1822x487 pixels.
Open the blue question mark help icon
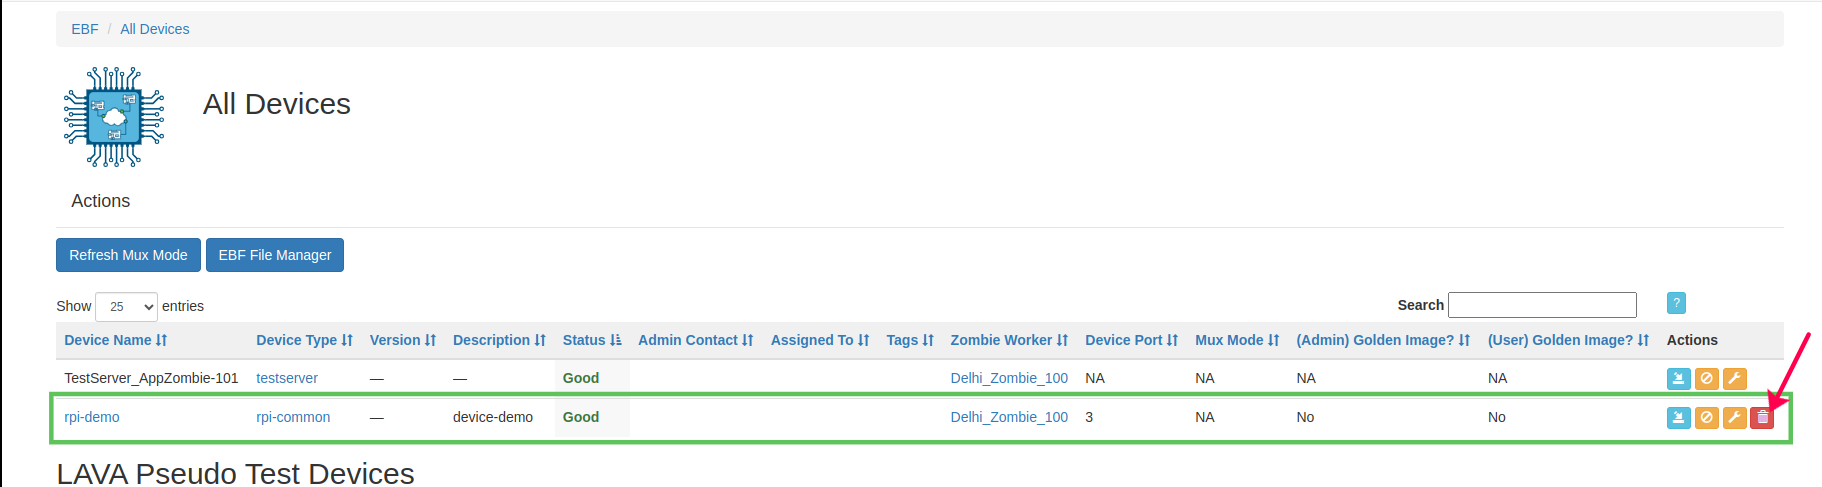pyautogui.click(x=1677, y=303)
